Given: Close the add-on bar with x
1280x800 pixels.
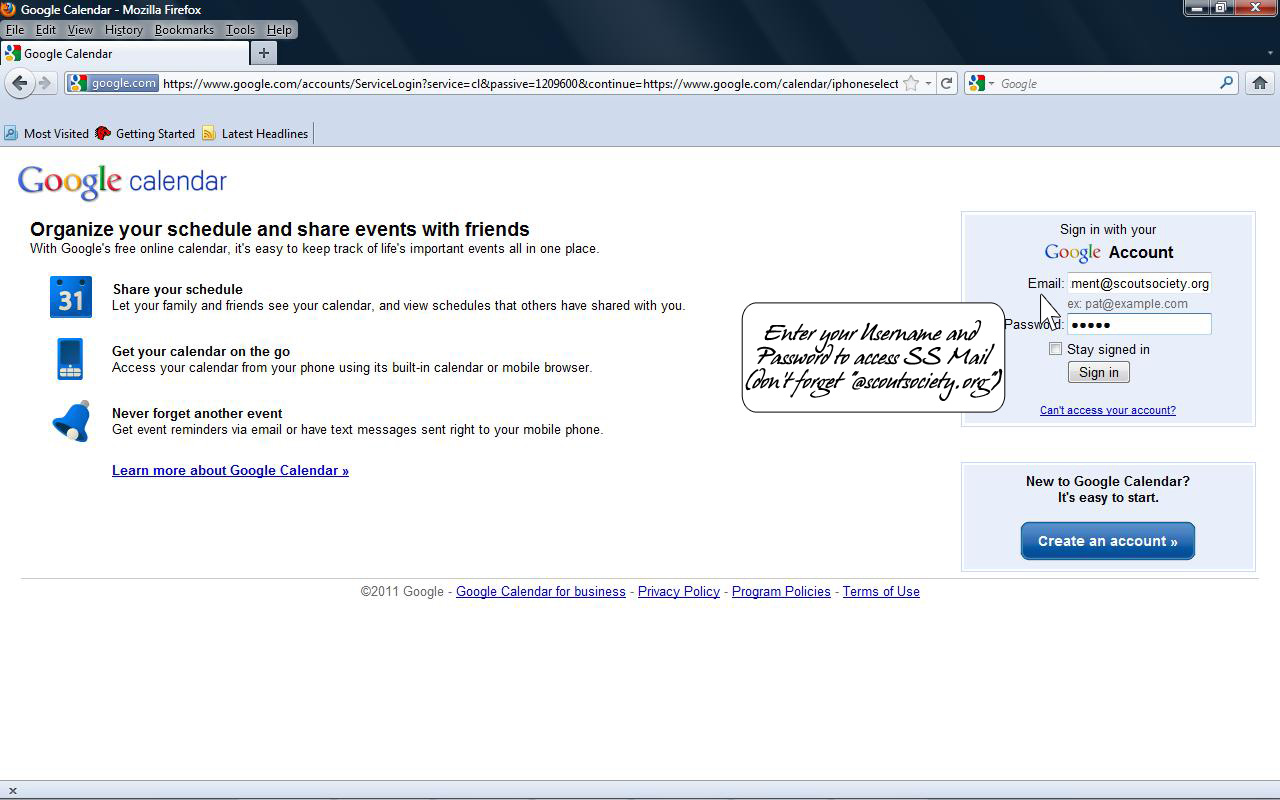Looking at the screenshot, I should coord(12,790).
